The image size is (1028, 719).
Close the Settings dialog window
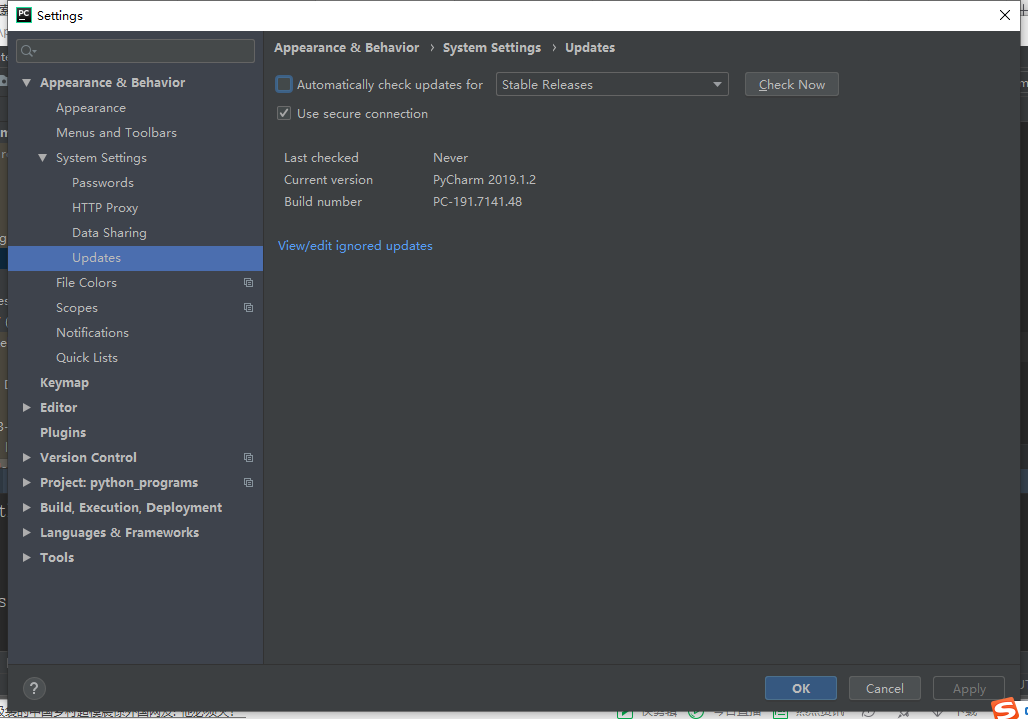[x=1004, y=15]
